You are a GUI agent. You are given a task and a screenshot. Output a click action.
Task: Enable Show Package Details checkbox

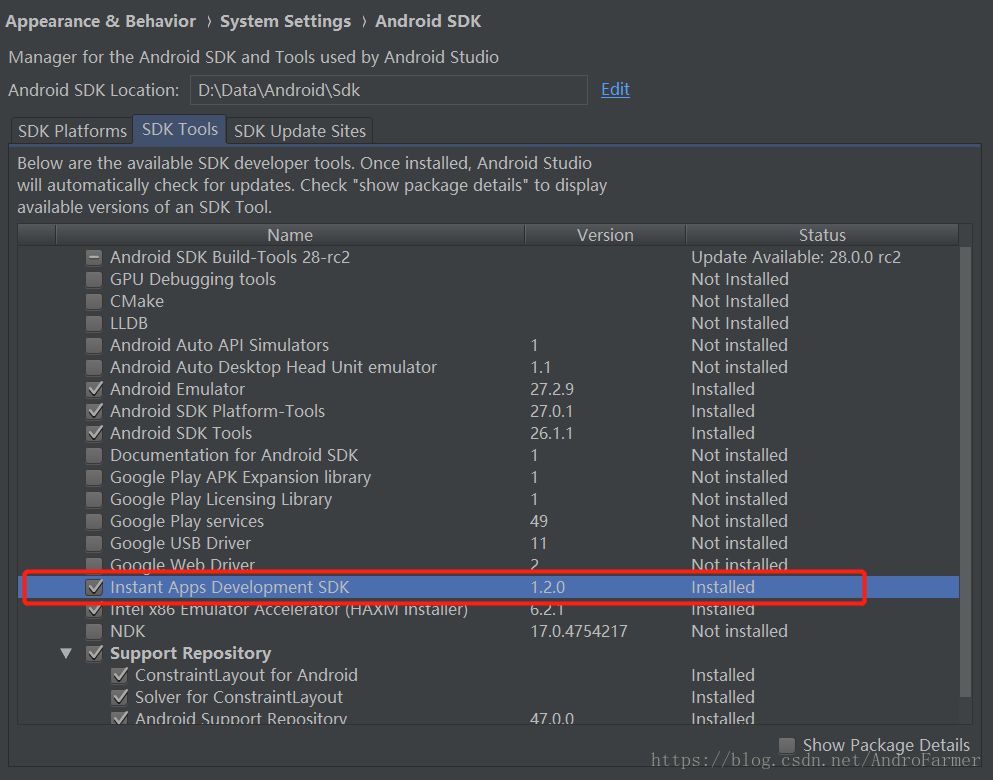click(787, 745)
